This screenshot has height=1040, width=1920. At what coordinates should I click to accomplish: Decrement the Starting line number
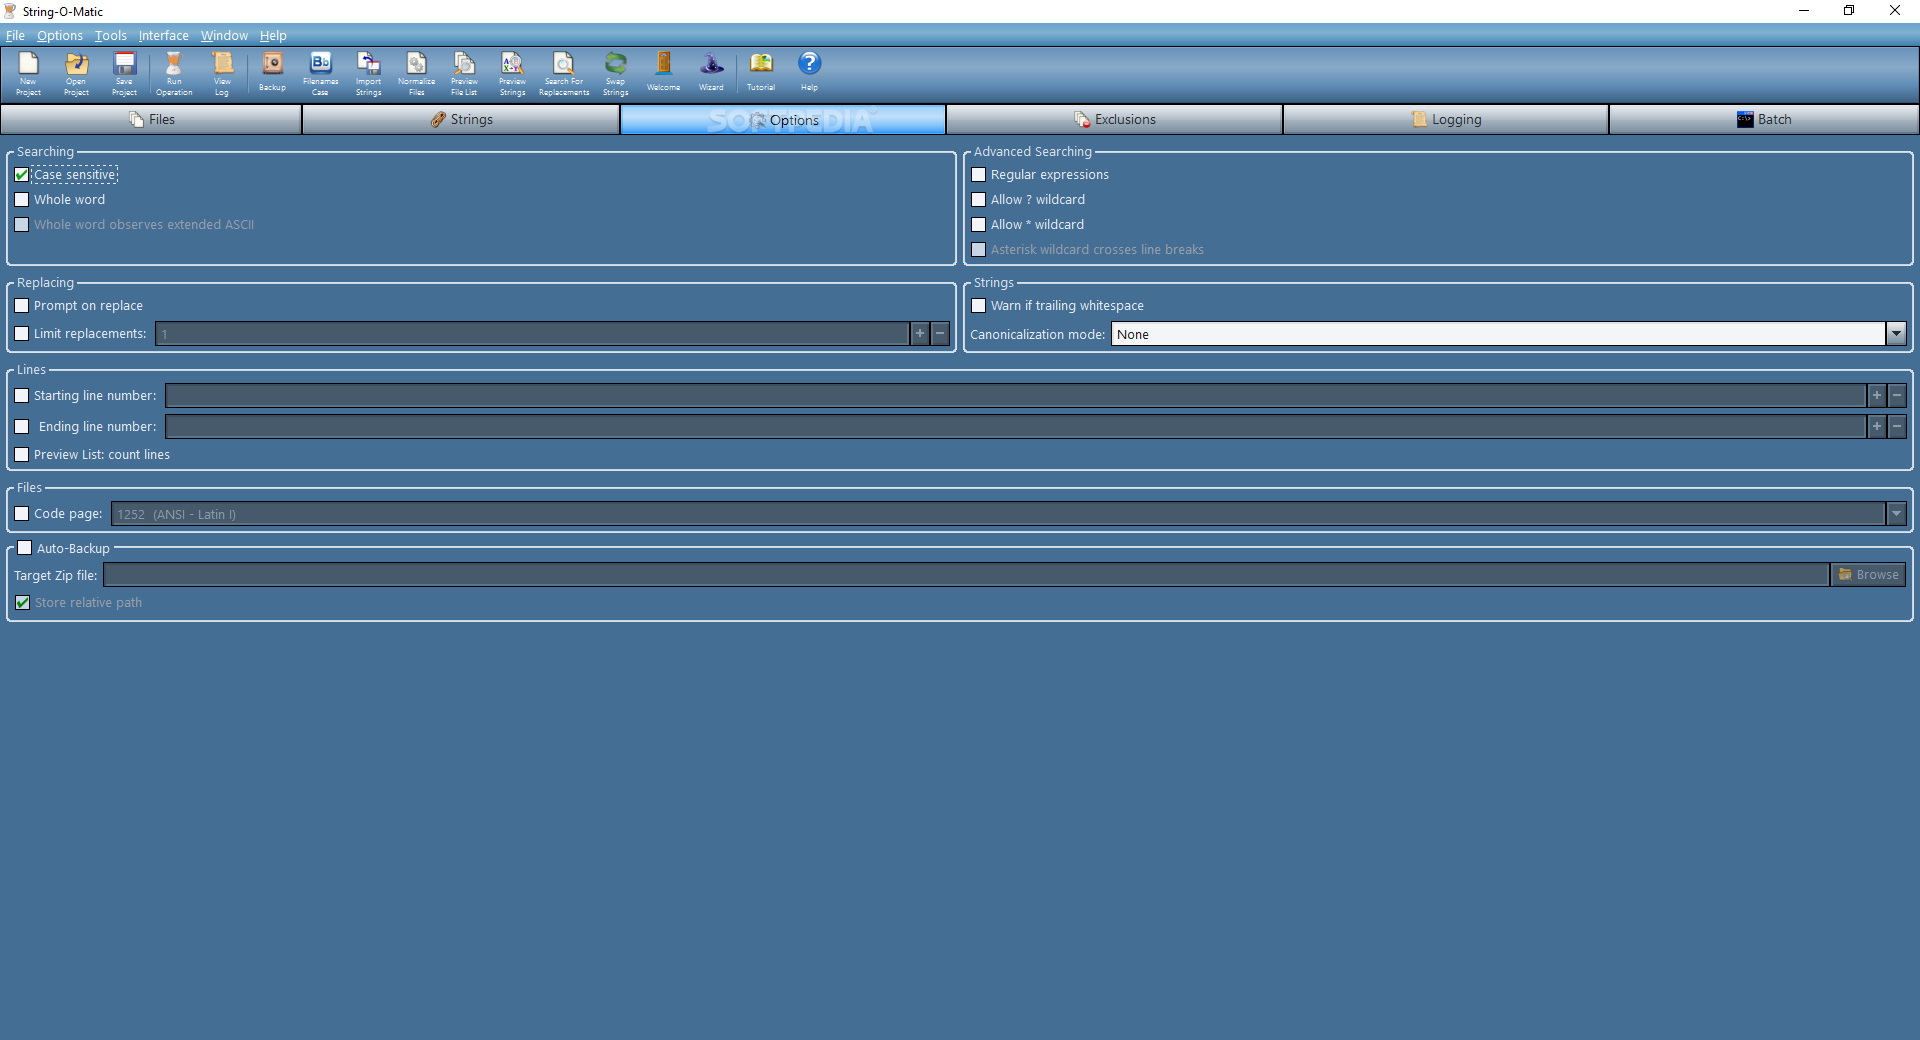coord(1897,396)
